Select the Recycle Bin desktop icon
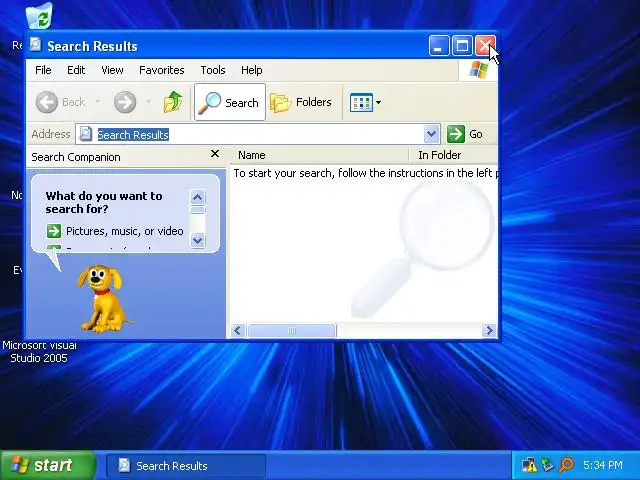Viewport: 640px width, 480px height. pyautogui.click(x=39, y=16)
